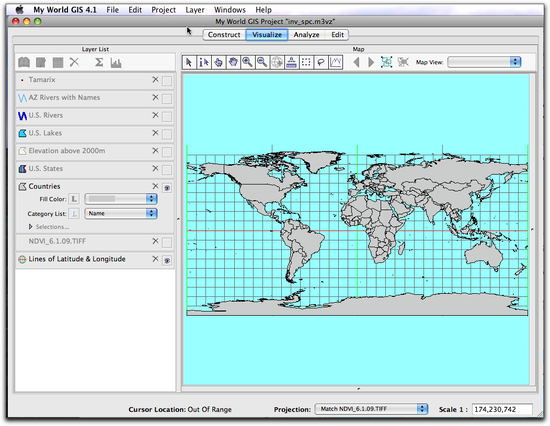Open the Map View dropdown
The width and height of the screenshot is (550, 426).
[484, 62]
